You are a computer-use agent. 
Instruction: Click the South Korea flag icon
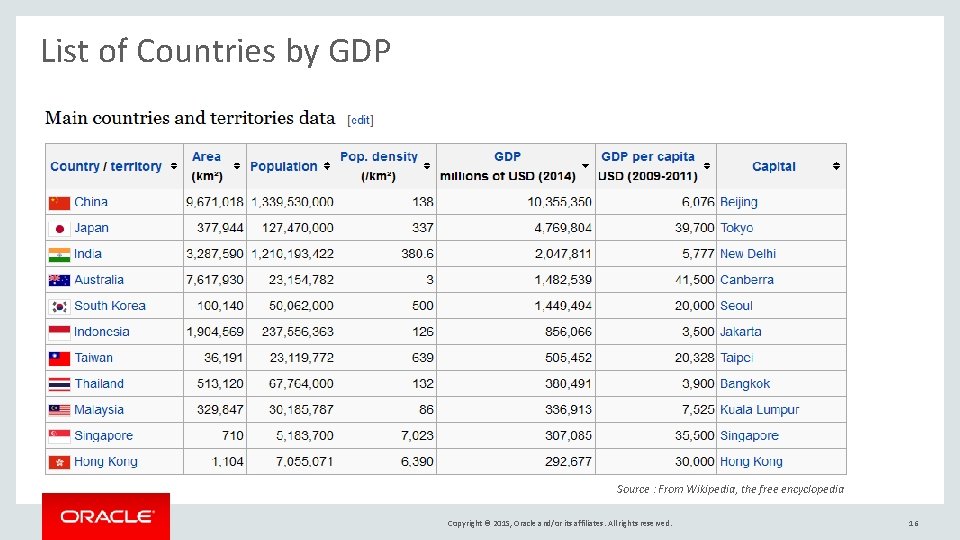(x=59, y=306)
